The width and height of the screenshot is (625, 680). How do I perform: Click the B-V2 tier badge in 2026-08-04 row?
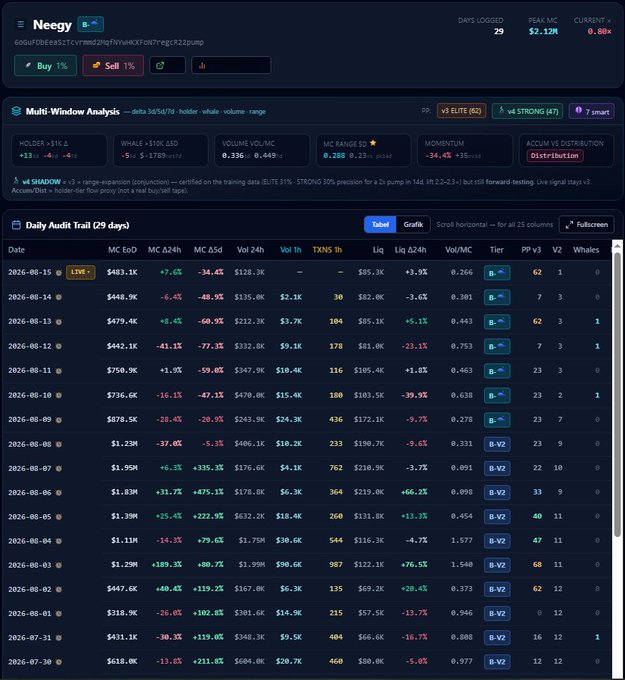click(x=497, y=541)
